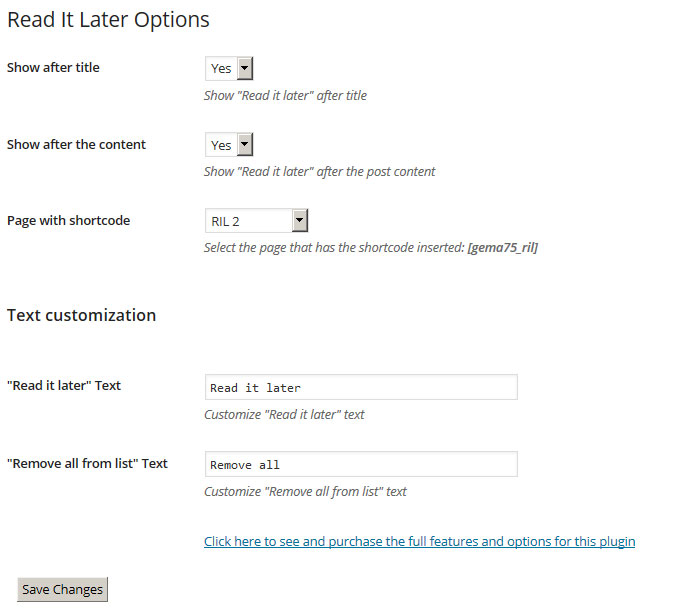685x611 pixels.
Task: Click the bold "Read it later" Text label
Action: coord(64,385)
